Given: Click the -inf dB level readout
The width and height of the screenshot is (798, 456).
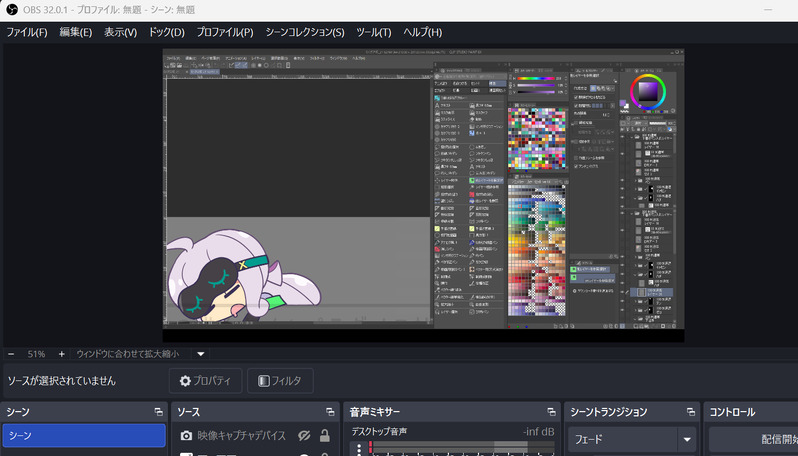Looking at the screenshot, I should (538, 432).
